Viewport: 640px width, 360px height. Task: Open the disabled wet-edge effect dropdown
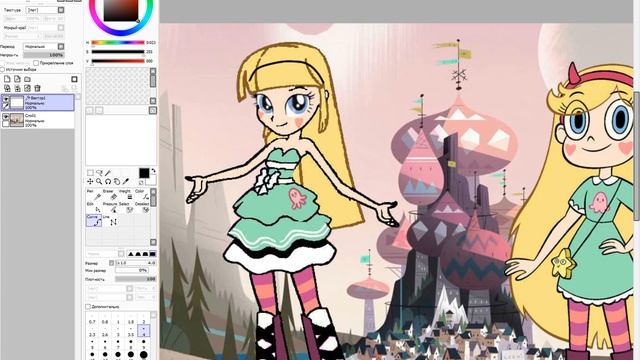click(46, 28)
